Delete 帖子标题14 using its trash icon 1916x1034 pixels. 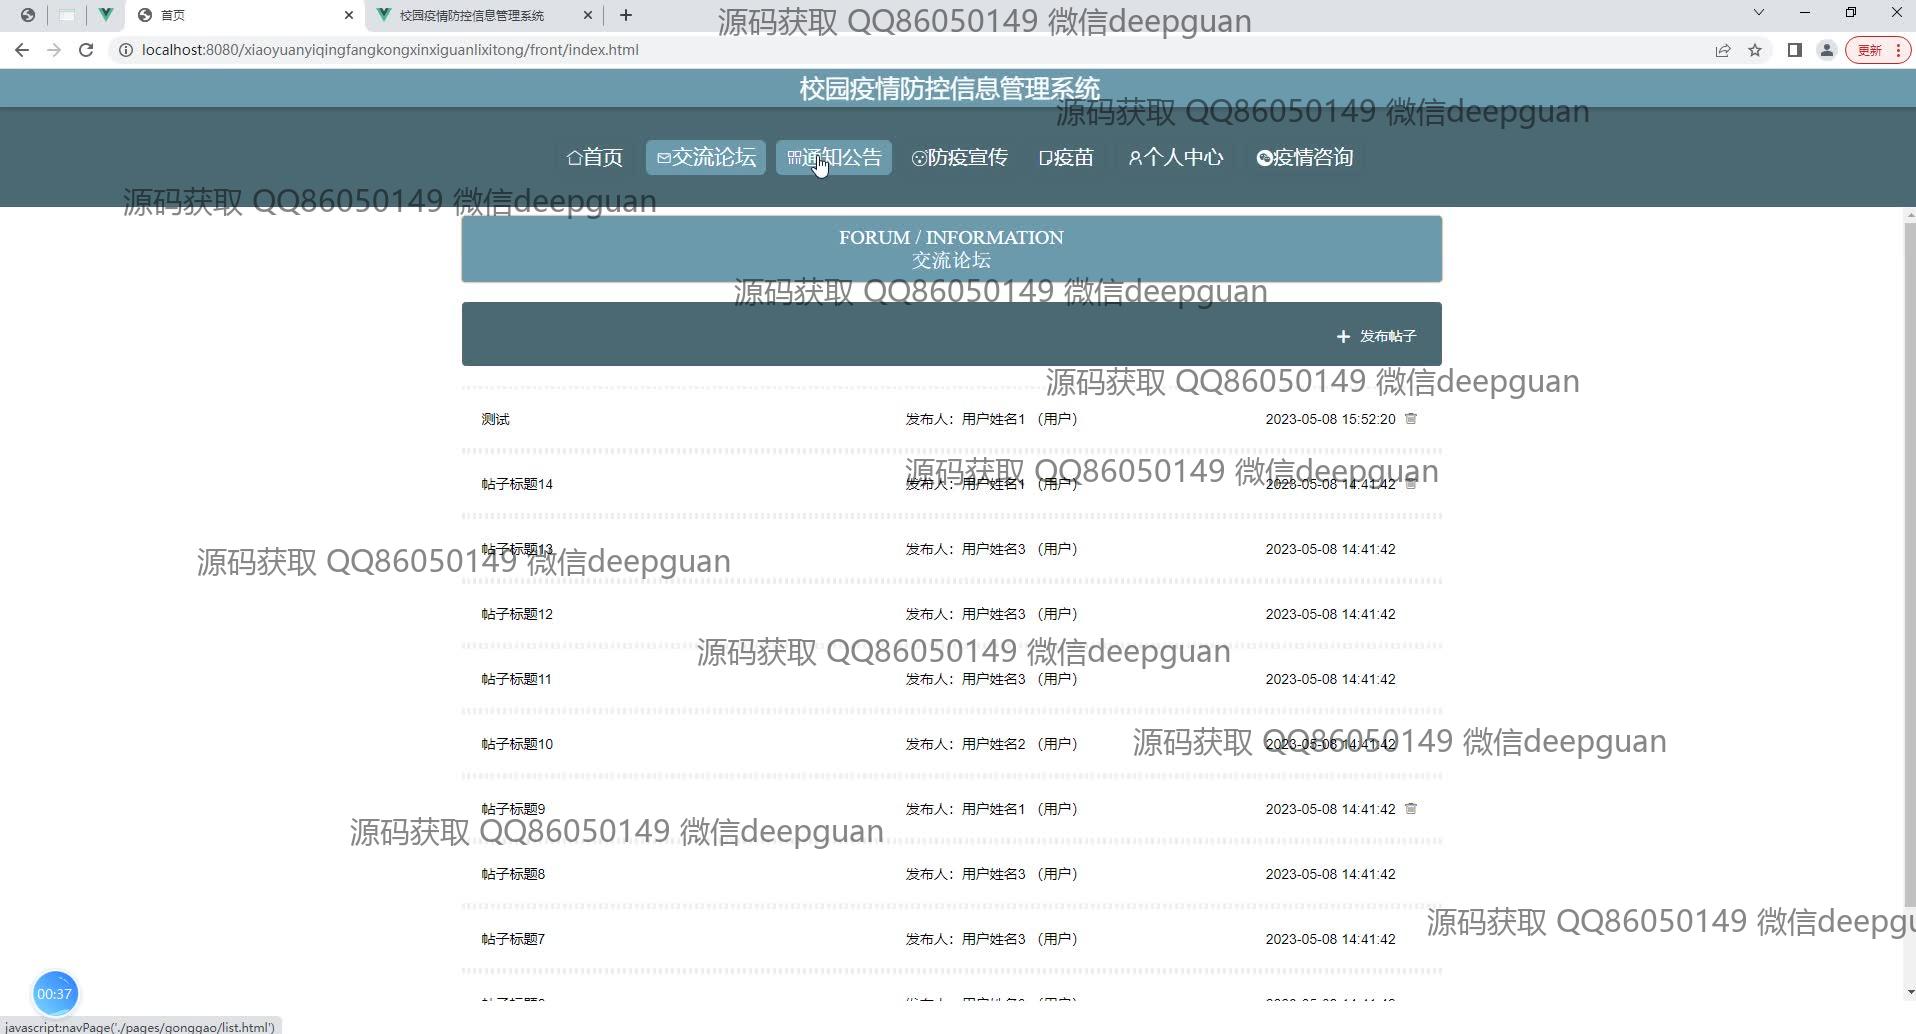tap(1411, 484)
